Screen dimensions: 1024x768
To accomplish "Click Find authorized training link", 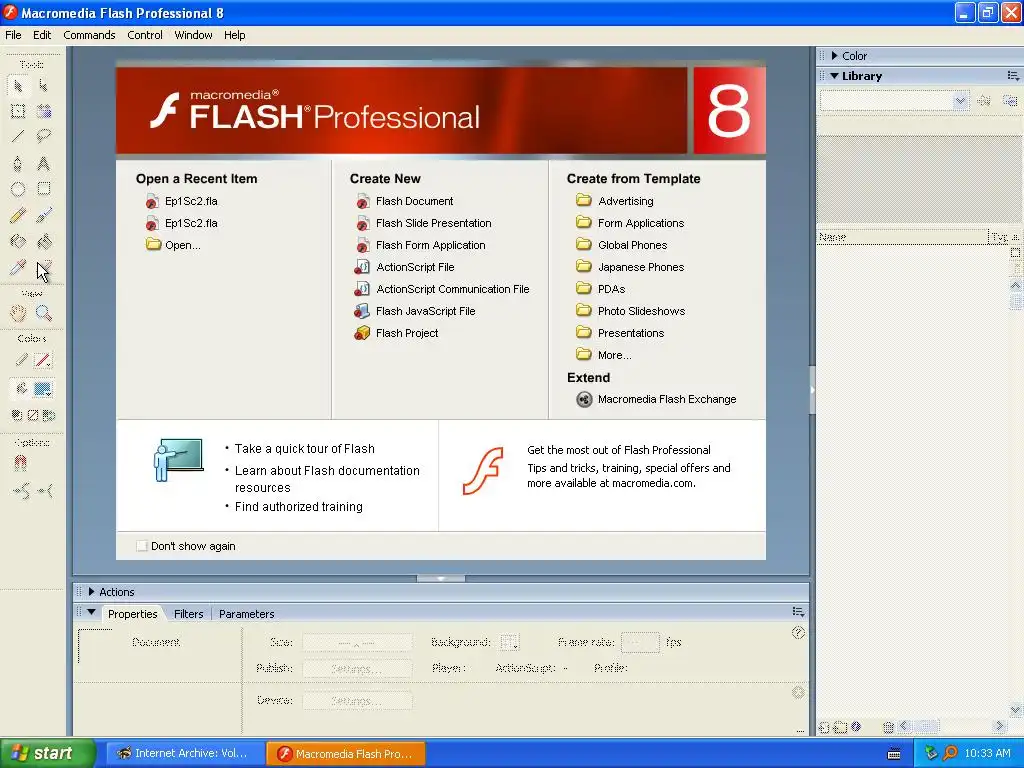I will tap(298, 507).
